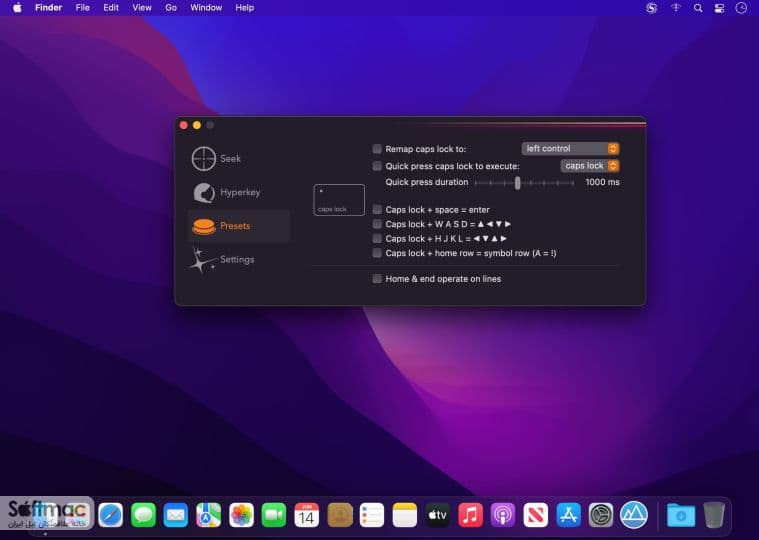Open the Go menu
The image size is (759, 540).
[x=171, y=8]
